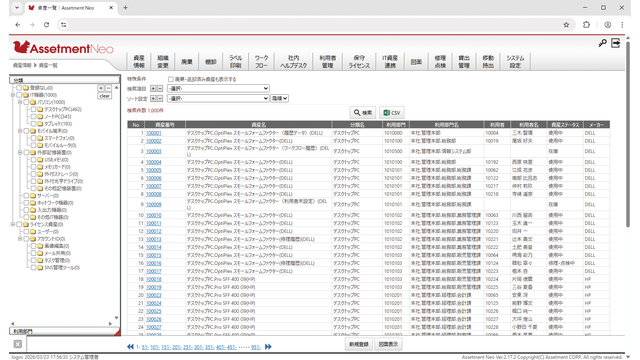
Task: Click the デスクトップPC(462) folder icon
Action: (x=40, y=109)
